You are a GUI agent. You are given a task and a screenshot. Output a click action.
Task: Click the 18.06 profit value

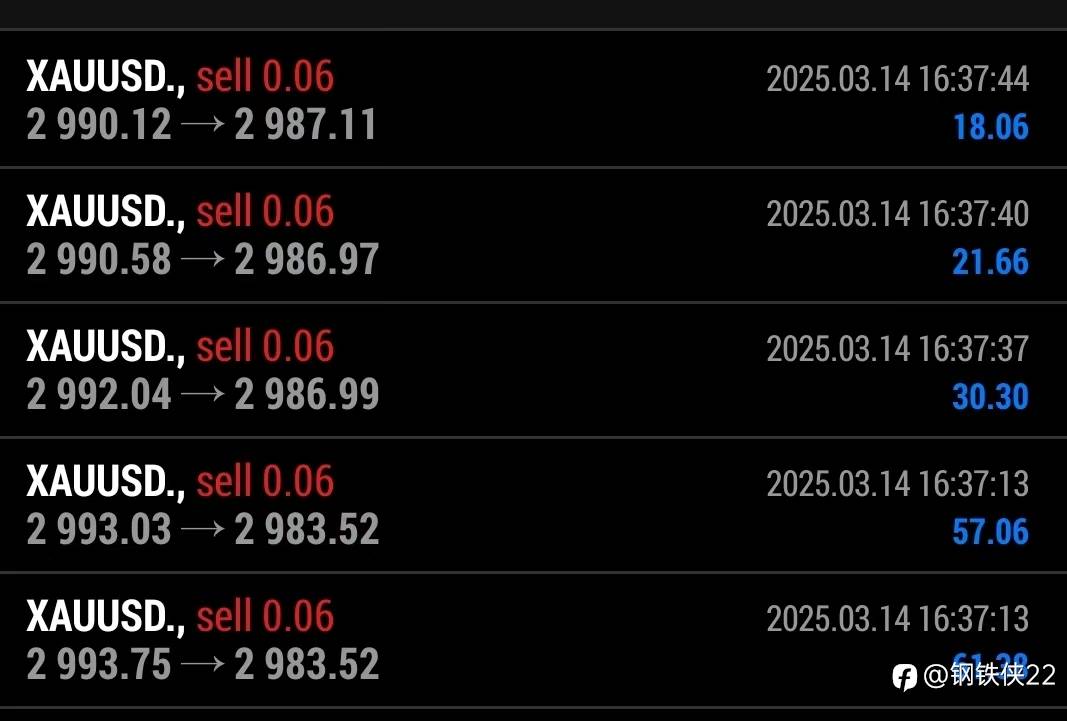click(x=990, y=127)
